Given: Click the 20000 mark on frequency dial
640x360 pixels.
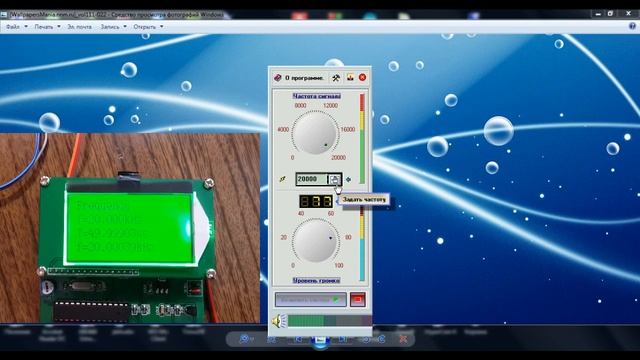Looking at the screenshot, I should [x=339, y=158].
